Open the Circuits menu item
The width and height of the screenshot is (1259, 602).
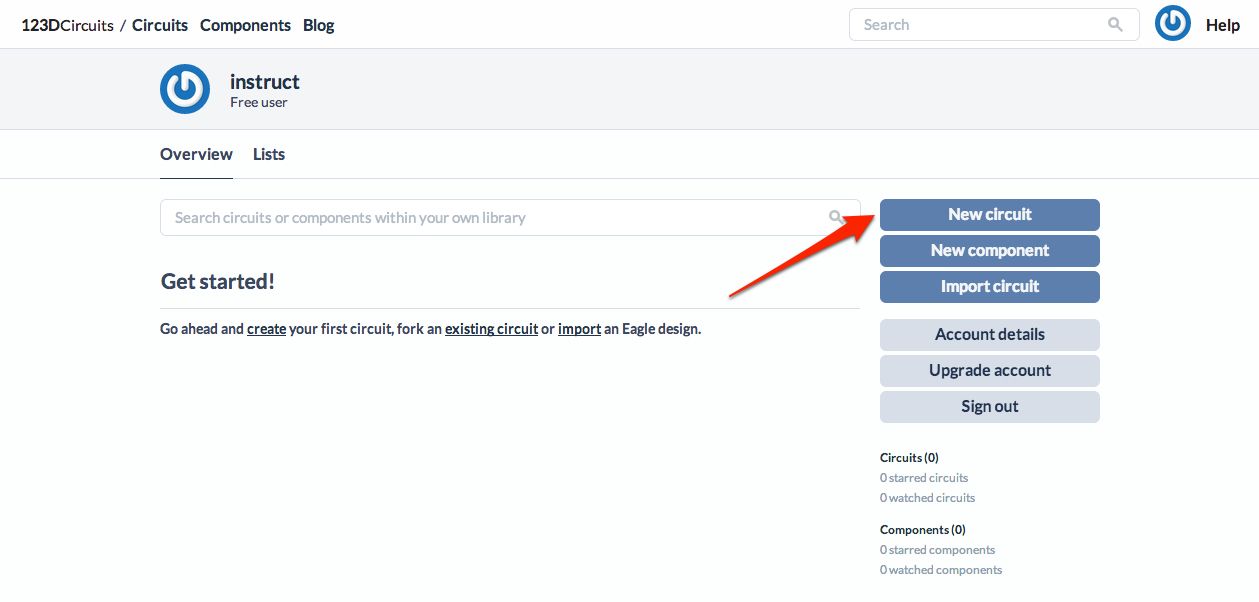click(x=160, y=25)
